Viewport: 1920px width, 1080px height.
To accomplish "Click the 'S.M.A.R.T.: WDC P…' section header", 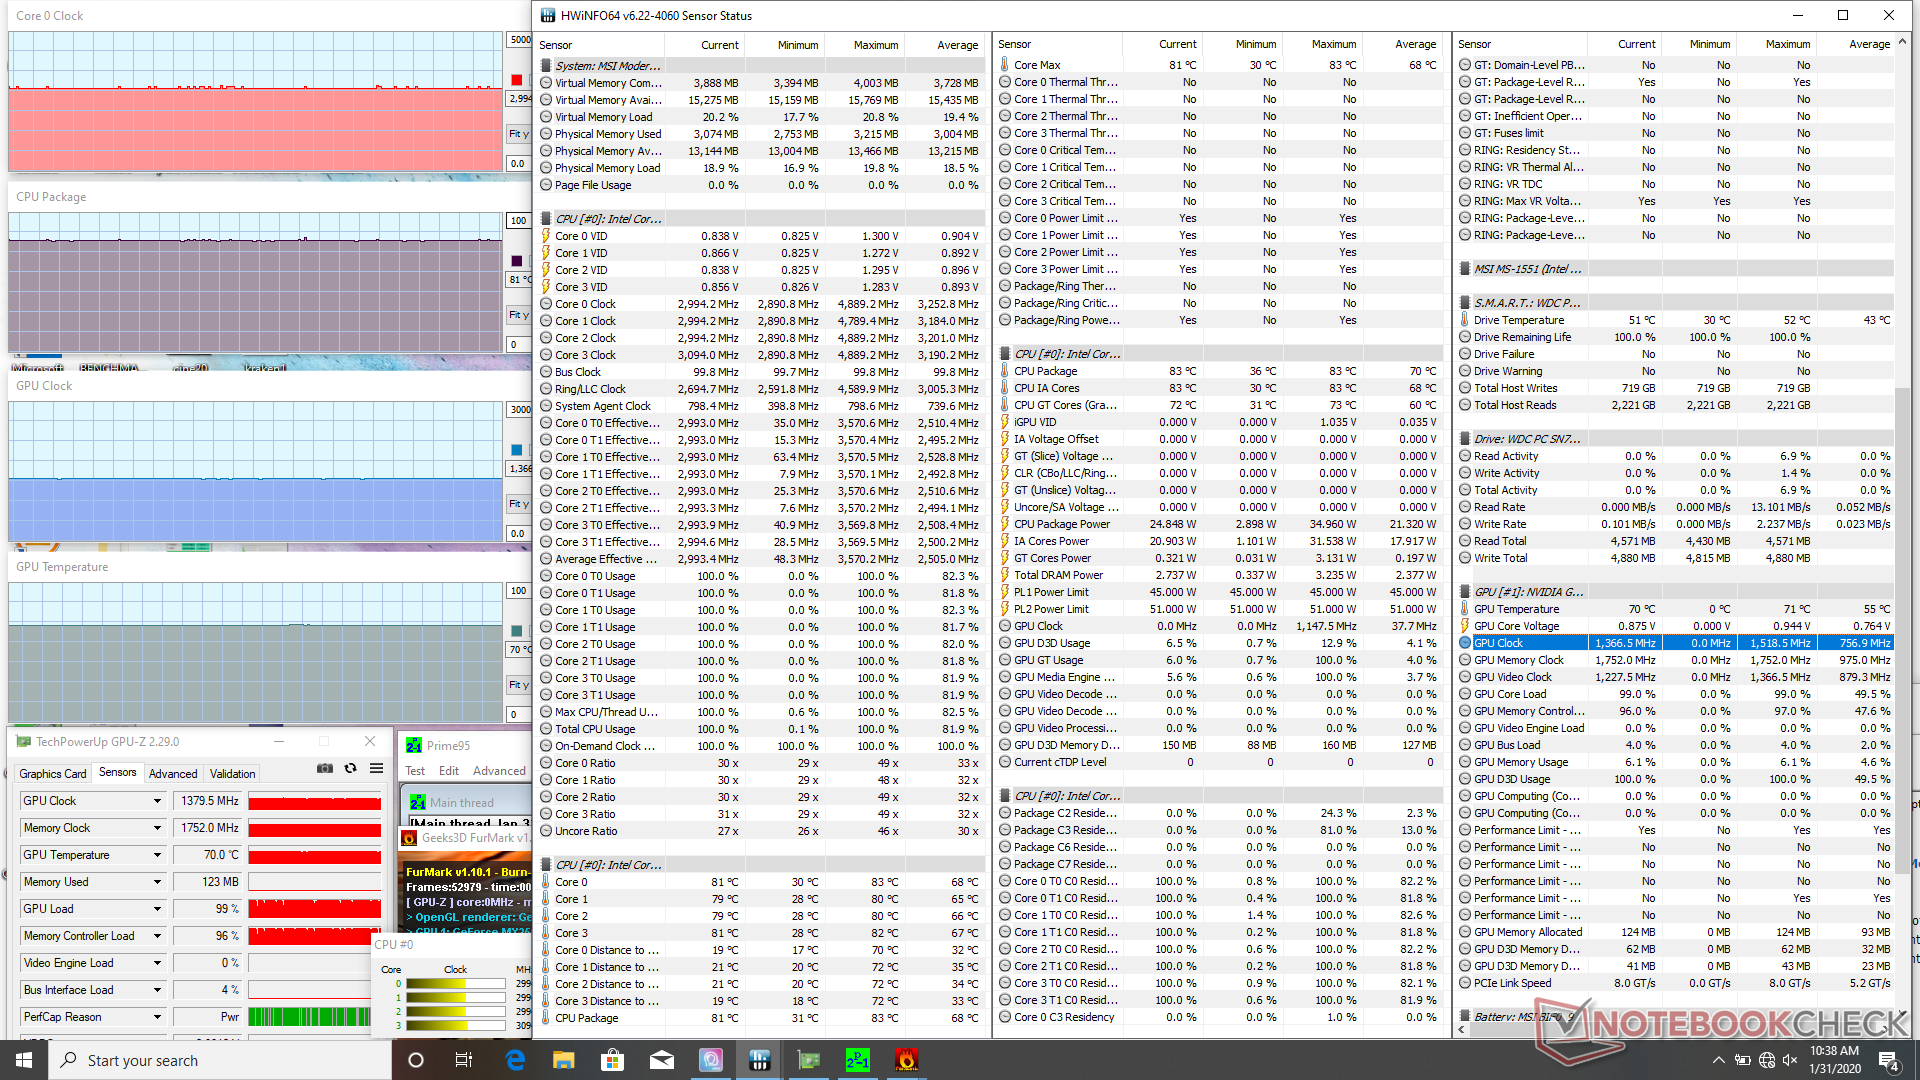I will point(1527,303).
